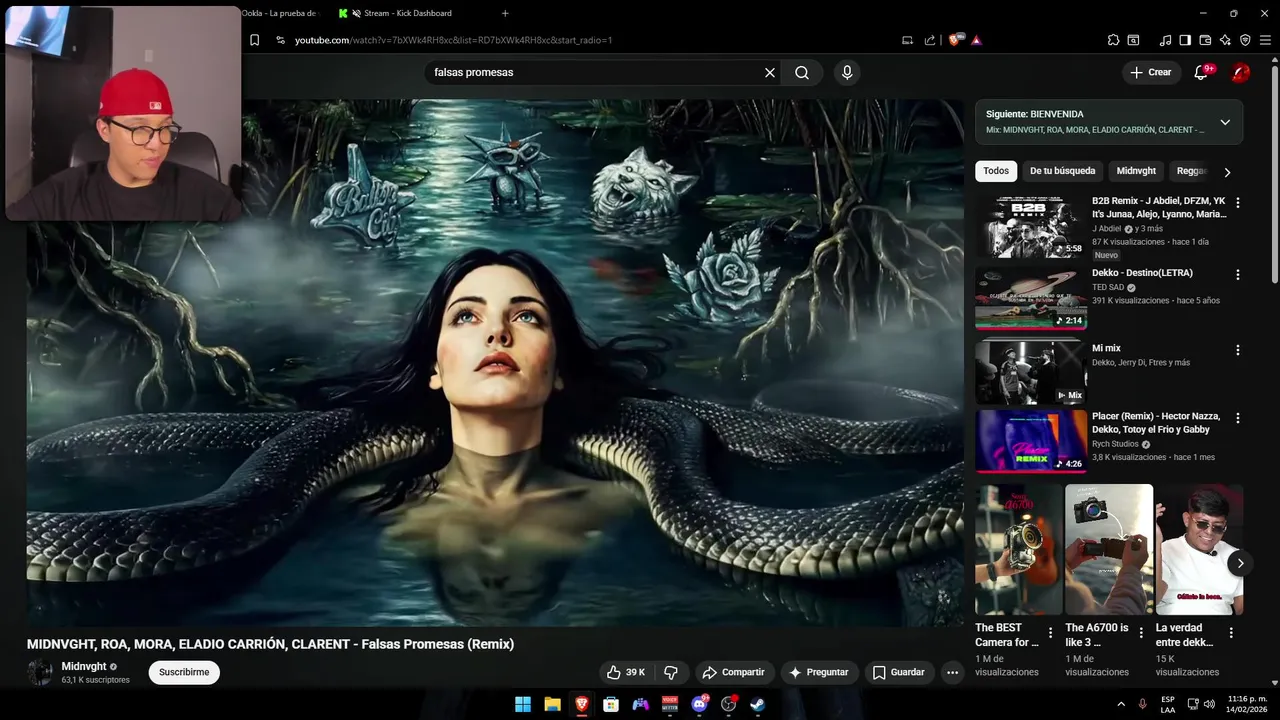The width and height of the screenshot is (1280, 720).
Task: Click the Compartir share button
Action: pyautogui.click(x=733, y=672)
